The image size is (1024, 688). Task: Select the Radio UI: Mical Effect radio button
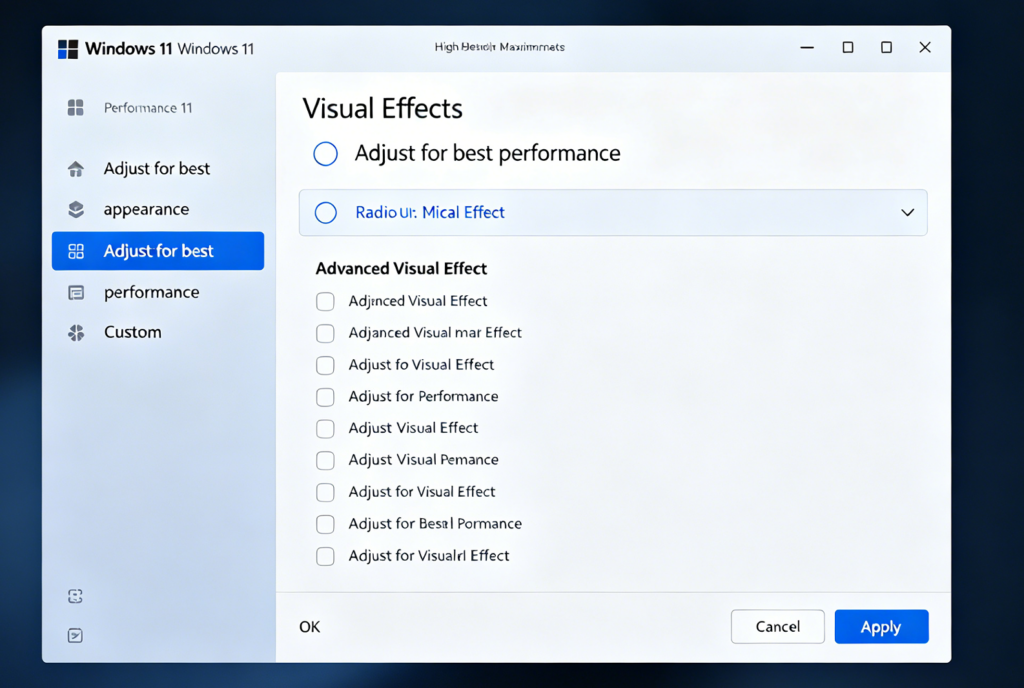[x=325, y=213]
